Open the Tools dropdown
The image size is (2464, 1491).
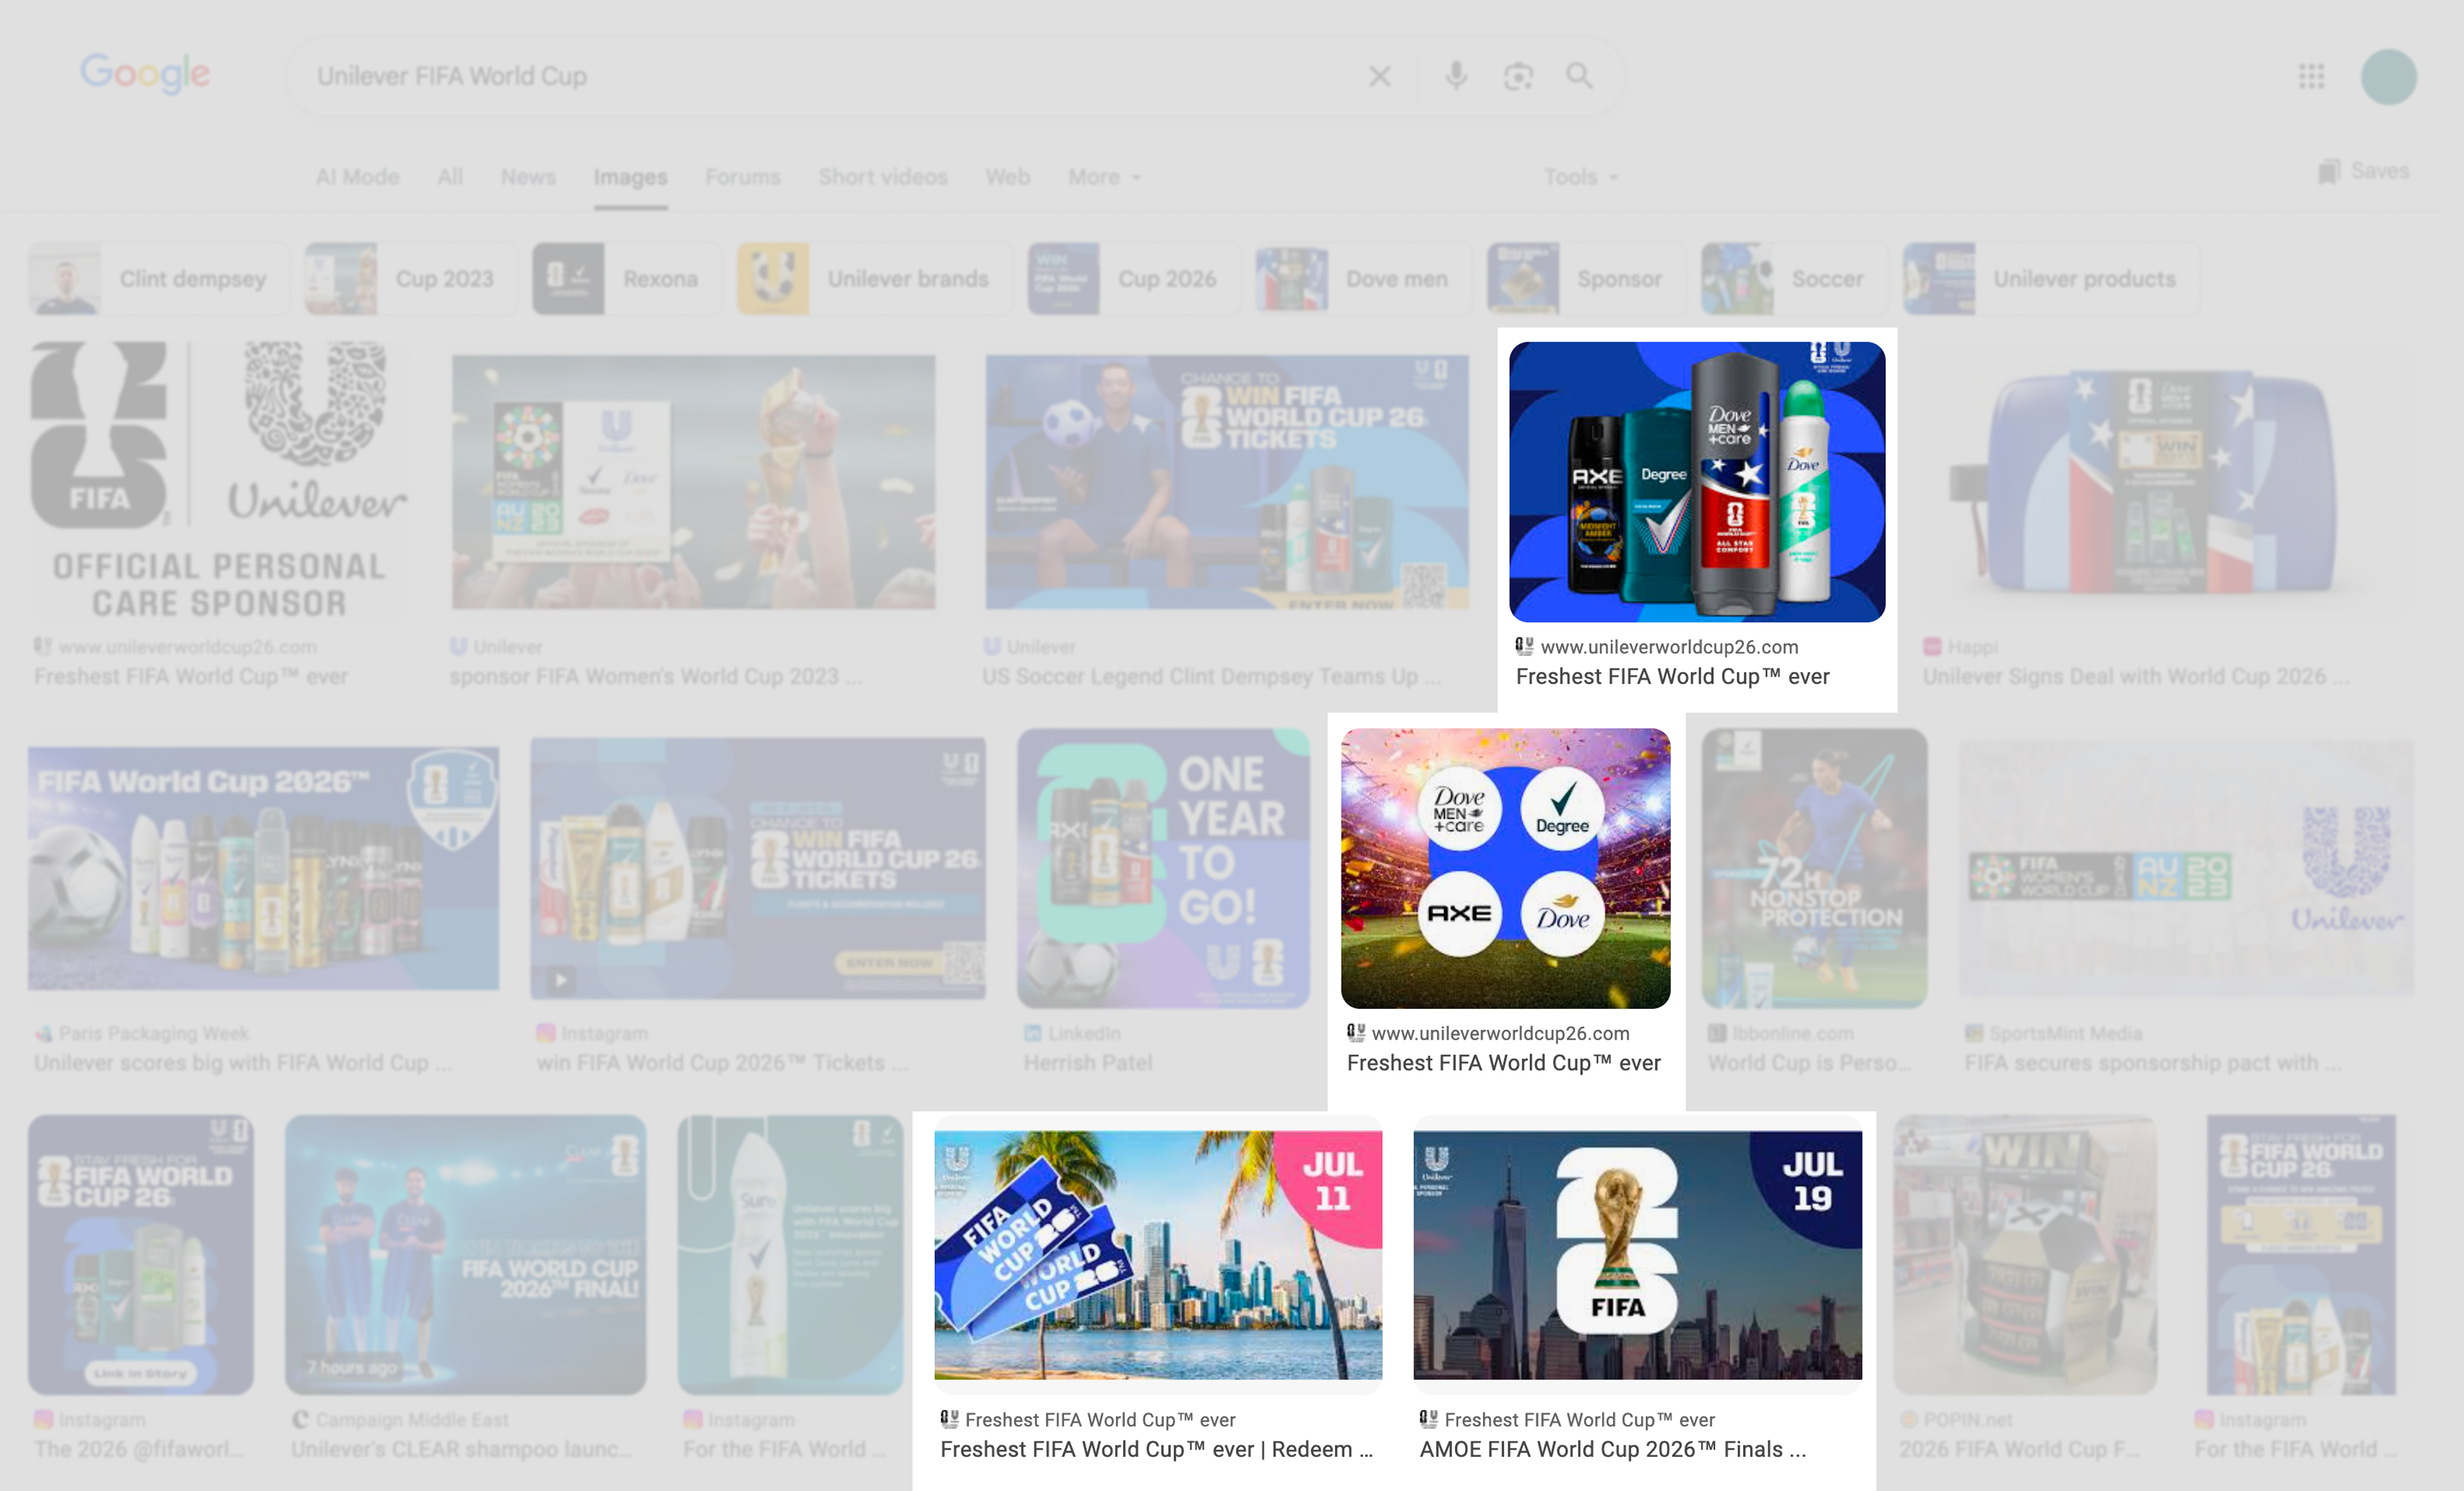[x=1580, y=177]
